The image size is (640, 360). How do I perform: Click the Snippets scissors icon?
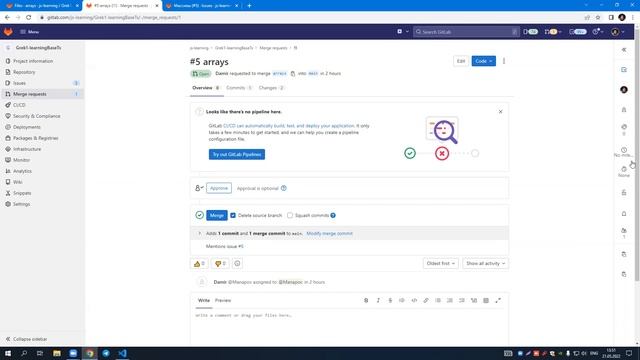(x=8, y=193)
